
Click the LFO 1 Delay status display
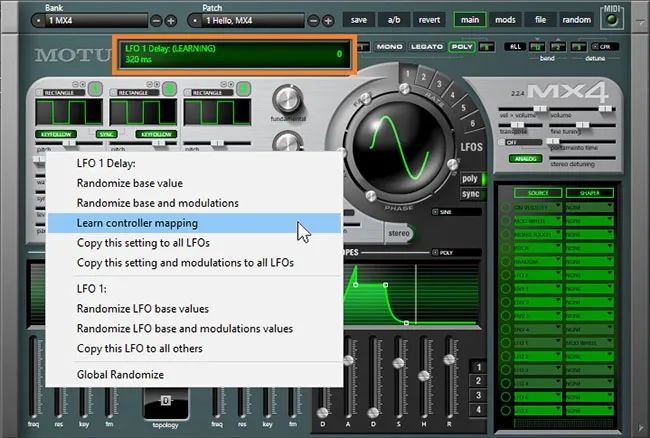tap(234, 54)
